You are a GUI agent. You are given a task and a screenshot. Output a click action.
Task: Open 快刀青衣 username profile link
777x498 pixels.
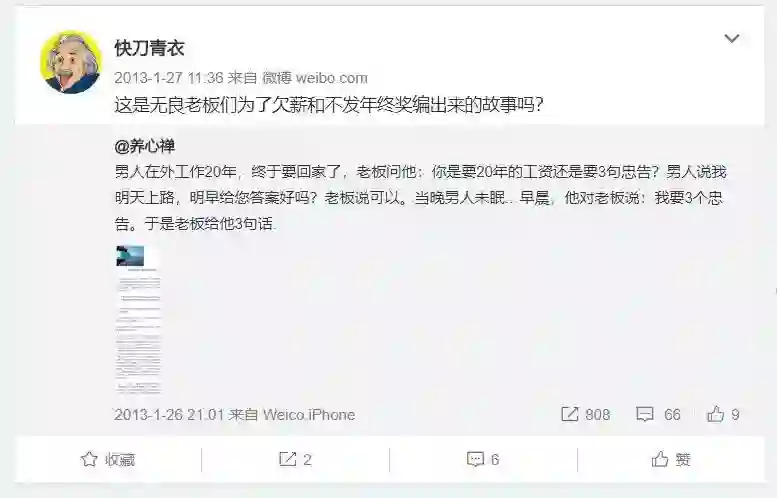click(149, 48)
